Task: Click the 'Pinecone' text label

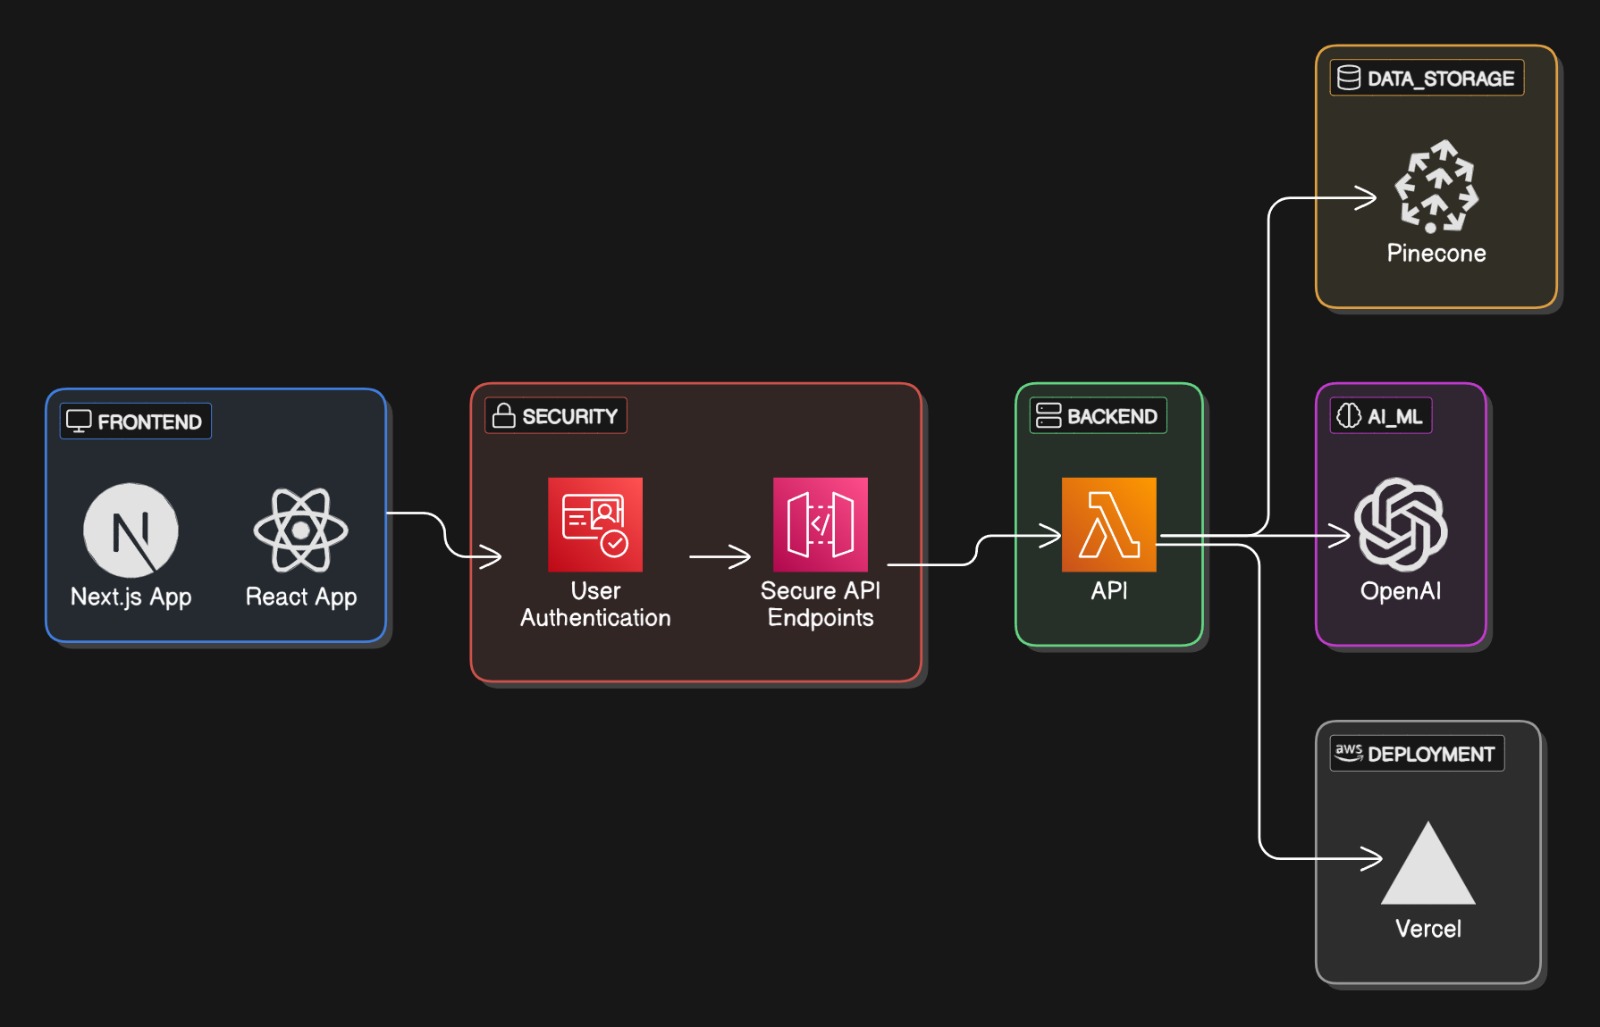Action: pos(1436,254)
